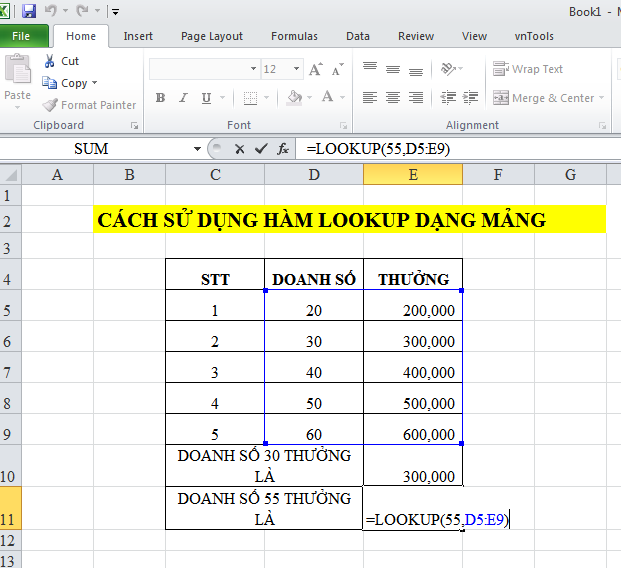Click the Merge & Center button

tap(543, 98)
